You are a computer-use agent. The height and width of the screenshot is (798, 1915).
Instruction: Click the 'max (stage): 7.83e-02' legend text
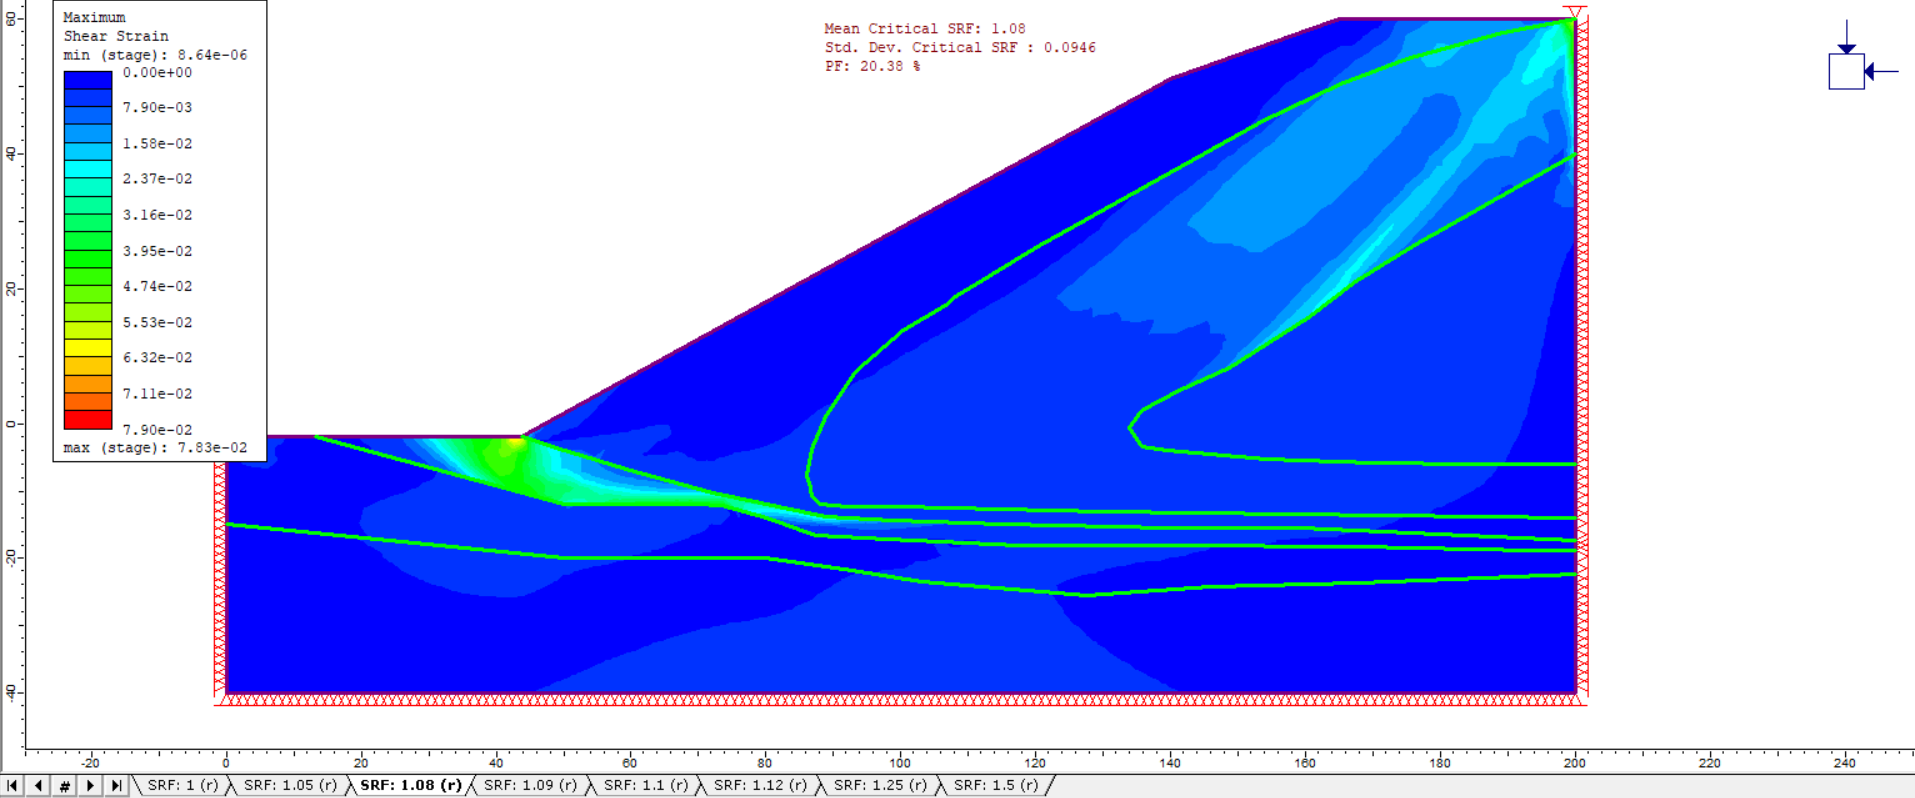(155, 448)
